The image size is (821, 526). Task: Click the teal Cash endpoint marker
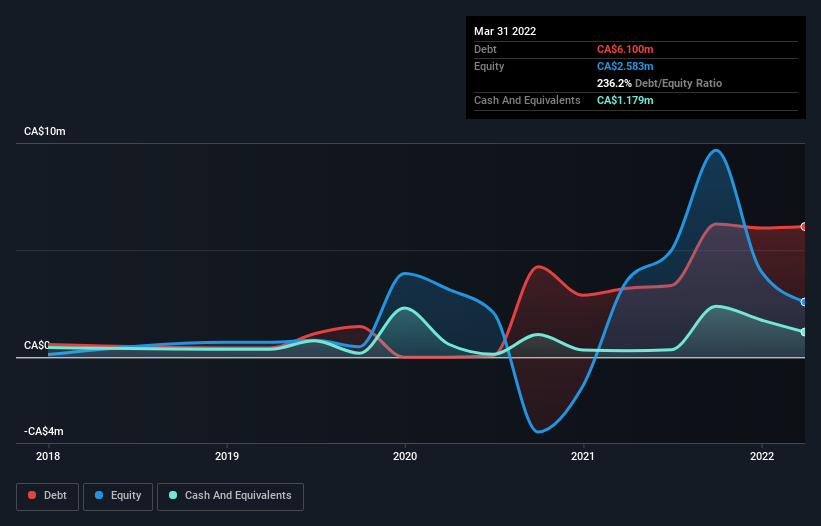pyautogui.click(x=804, y=332)
